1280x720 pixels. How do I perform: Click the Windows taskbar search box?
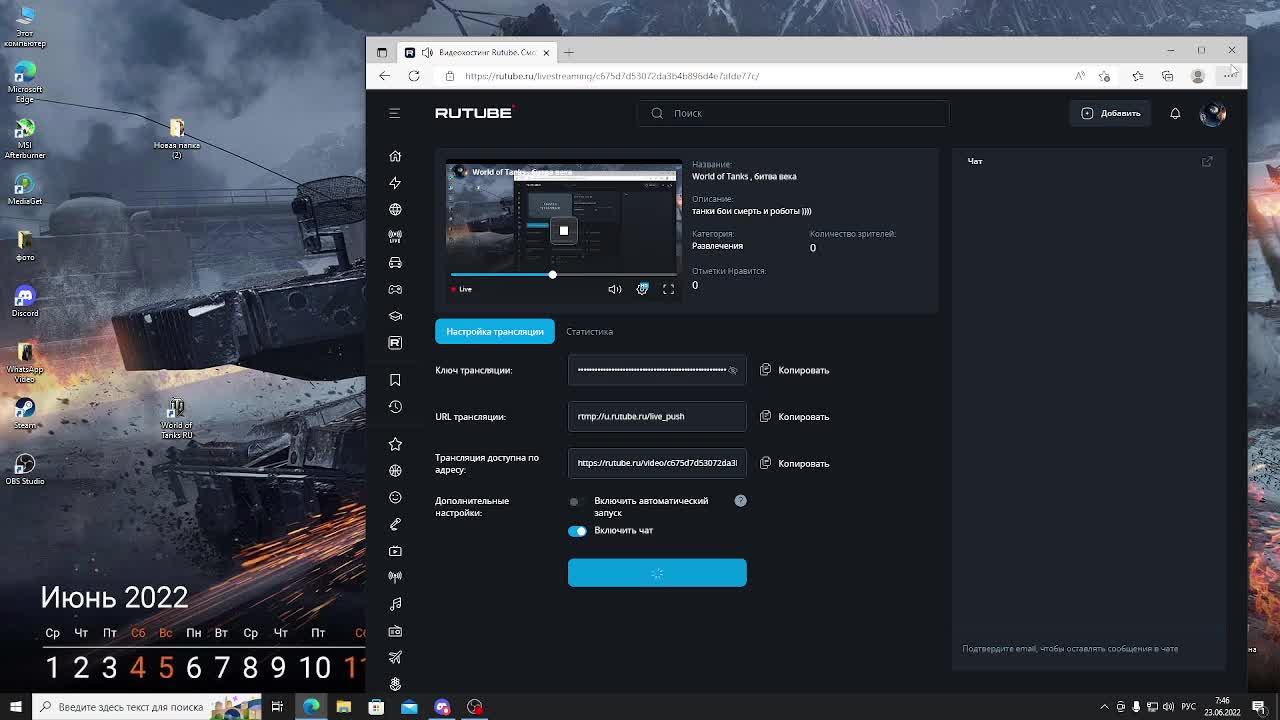[147, 707]
